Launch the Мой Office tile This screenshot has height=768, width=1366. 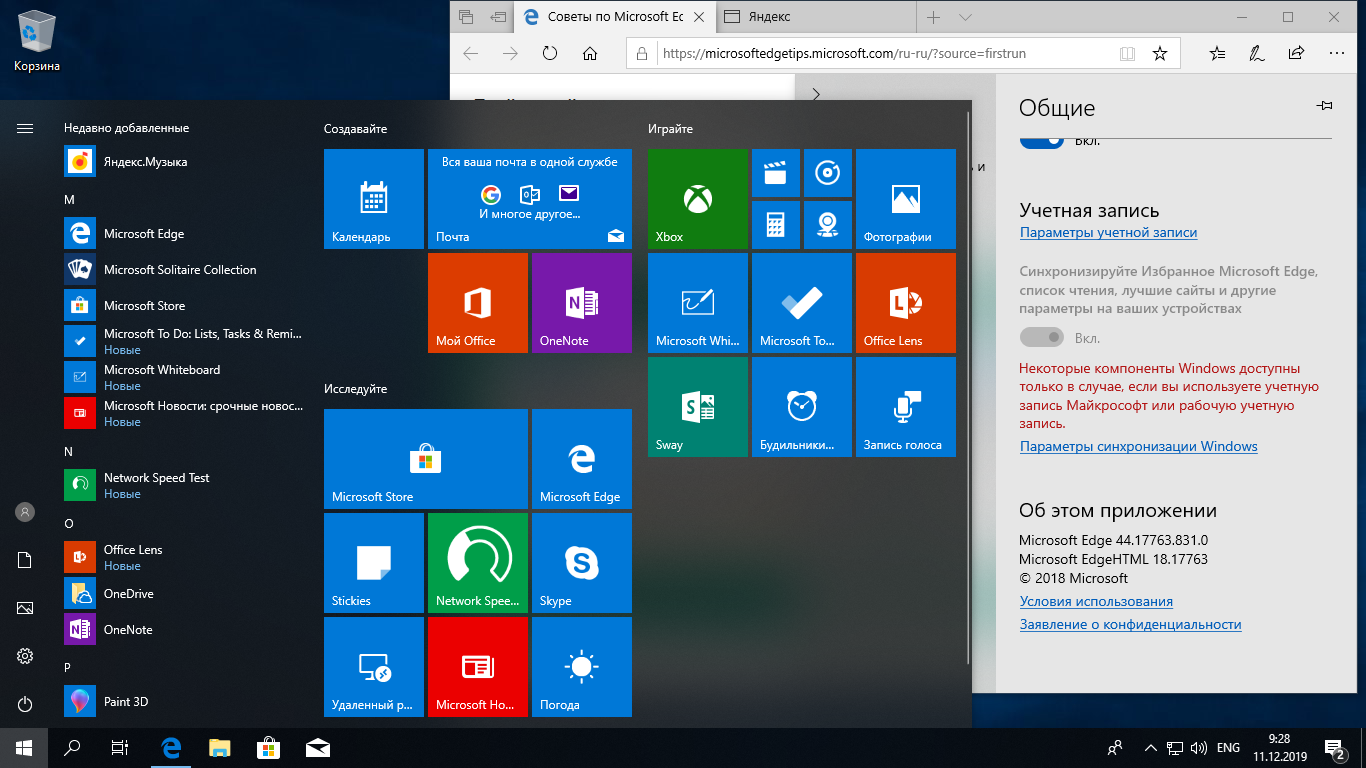[x=478, y=303]
